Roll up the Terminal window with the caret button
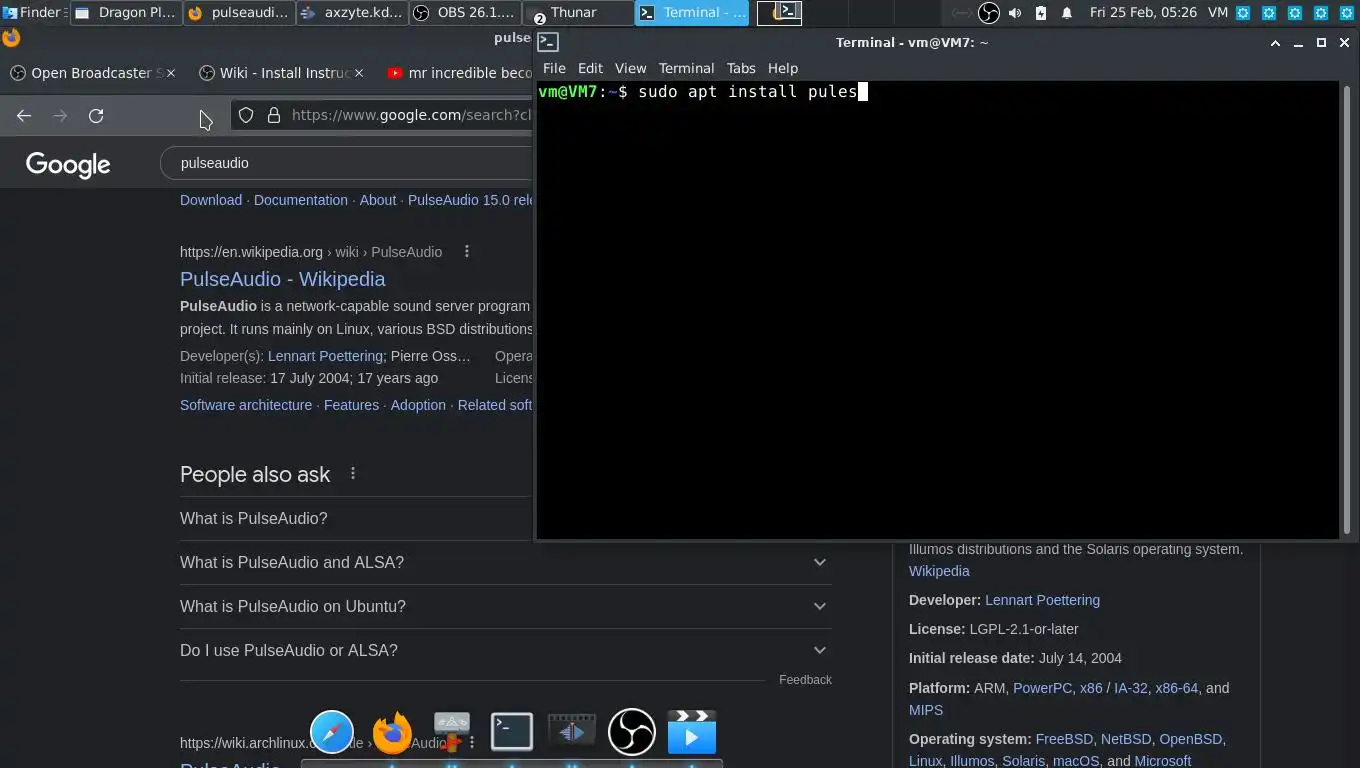The height and width of the screenshot is (768, 1360). (1275, 43)
